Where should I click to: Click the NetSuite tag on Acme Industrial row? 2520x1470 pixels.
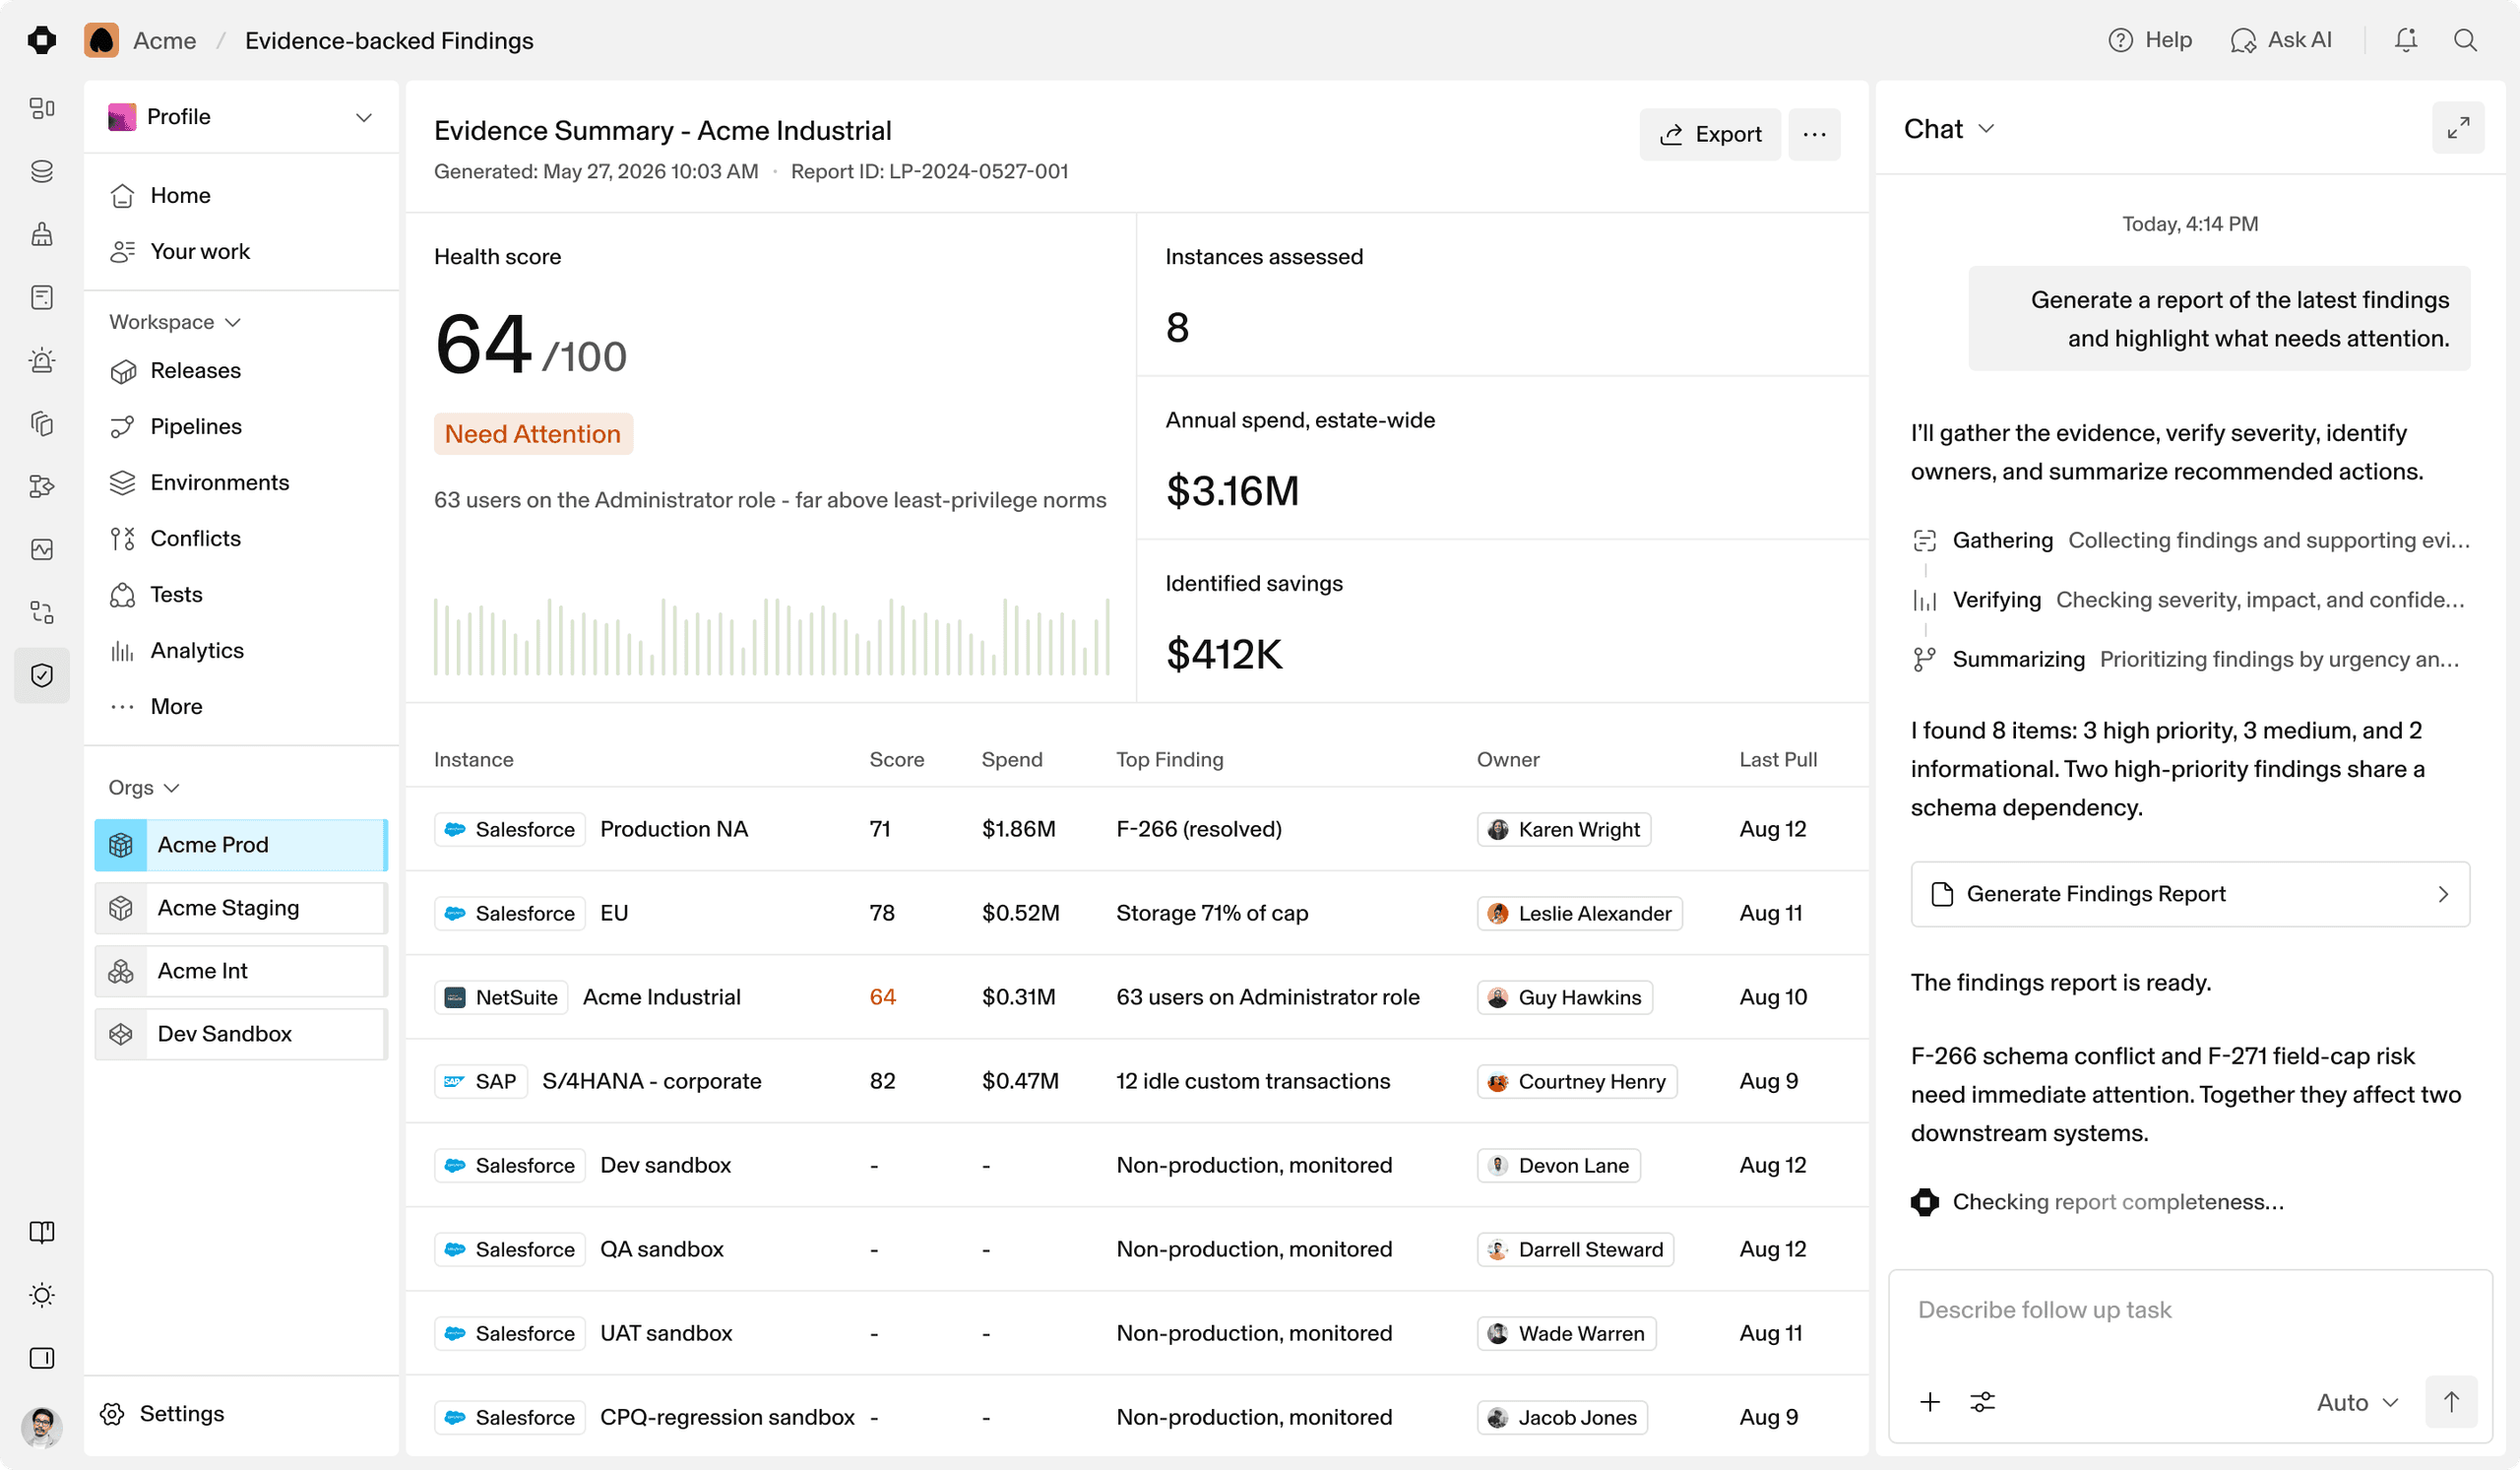[501, 997]
